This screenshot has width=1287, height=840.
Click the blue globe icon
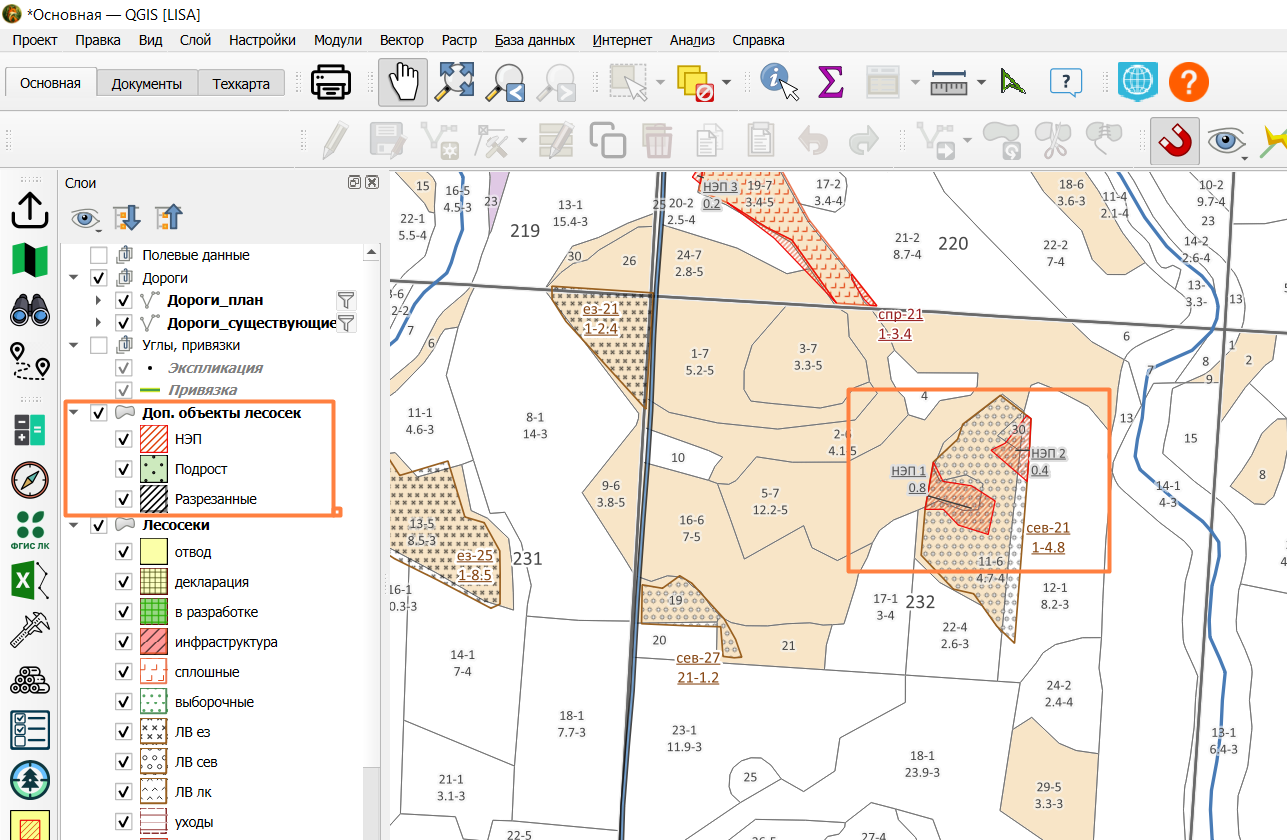pyautogui.click(x=1138, y=82)
